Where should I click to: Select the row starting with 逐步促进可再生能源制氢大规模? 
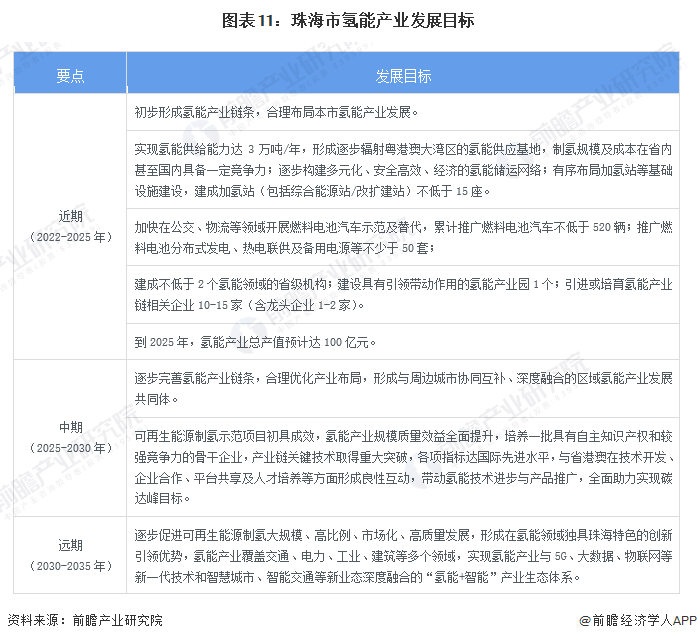(x=403, y=556)
